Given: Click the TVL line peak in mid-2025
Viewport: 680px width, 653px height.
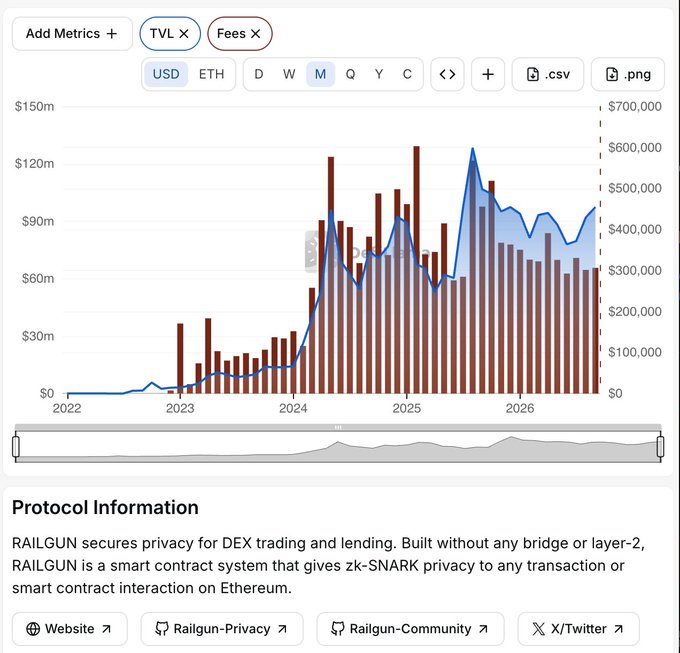Looking at the screenshot, I should pyautogui.click(x=473, y=149).
